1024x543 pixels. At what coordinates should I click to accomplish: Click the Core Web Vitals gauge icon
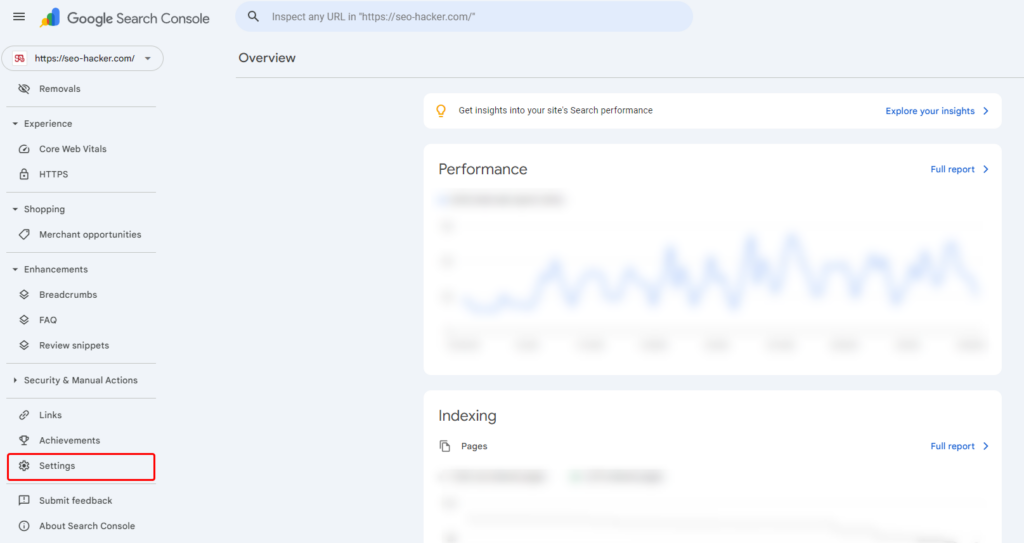24,149
